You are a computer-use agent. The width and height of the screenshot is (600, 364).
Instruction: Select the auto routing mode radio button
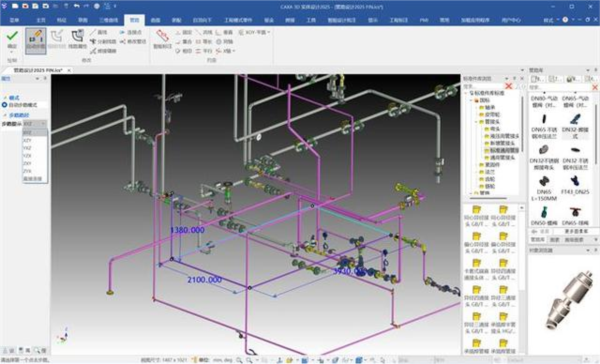[5, 104]
